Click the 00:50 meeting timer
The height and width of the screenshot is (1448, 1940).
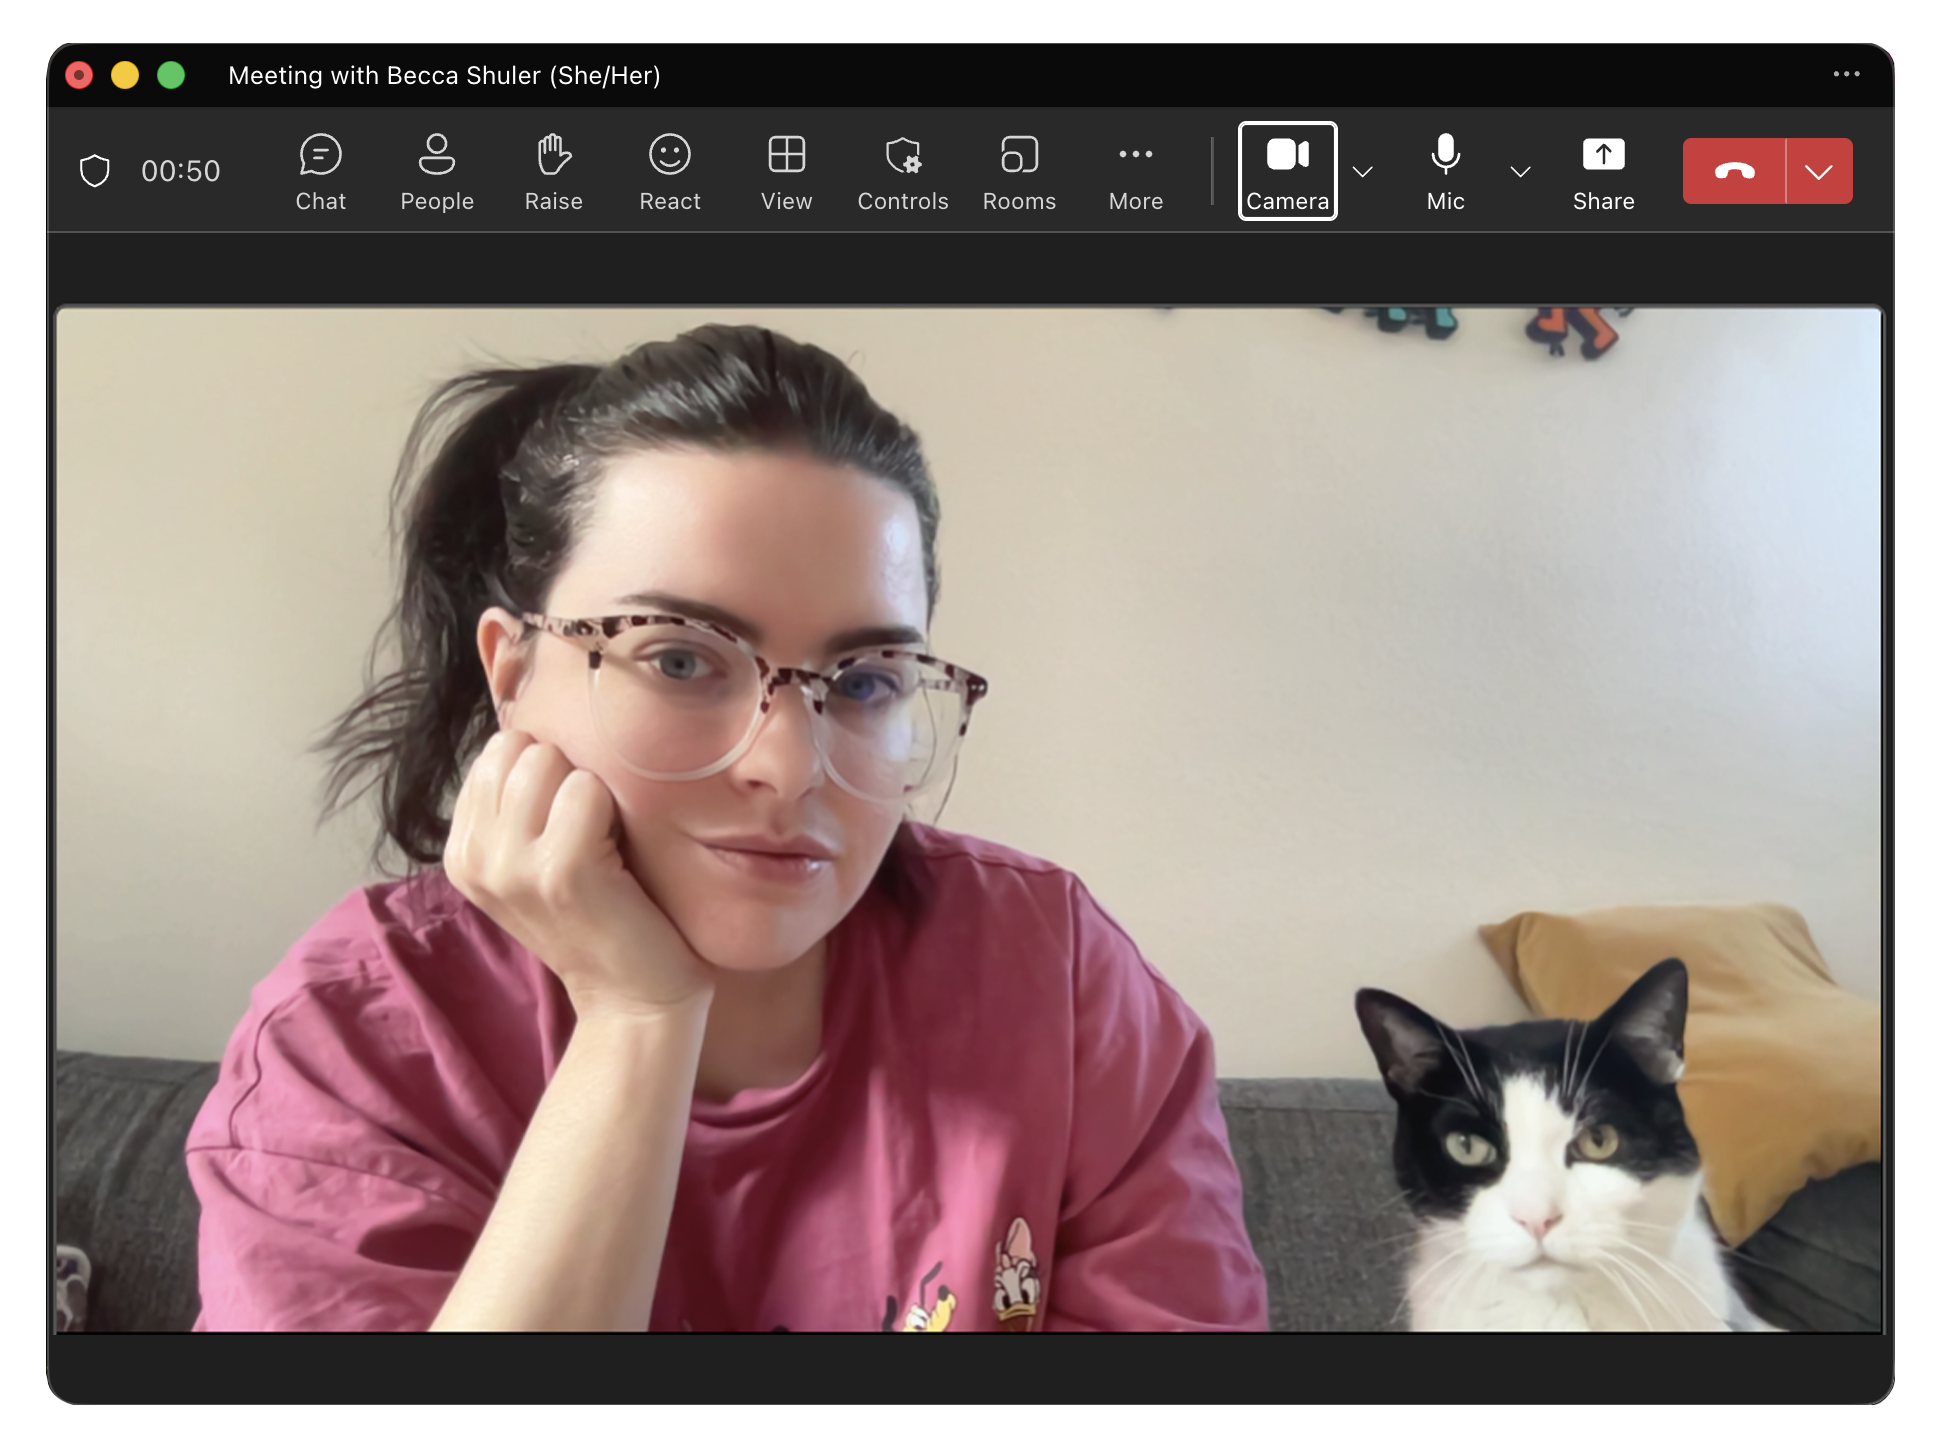point(180,171)
